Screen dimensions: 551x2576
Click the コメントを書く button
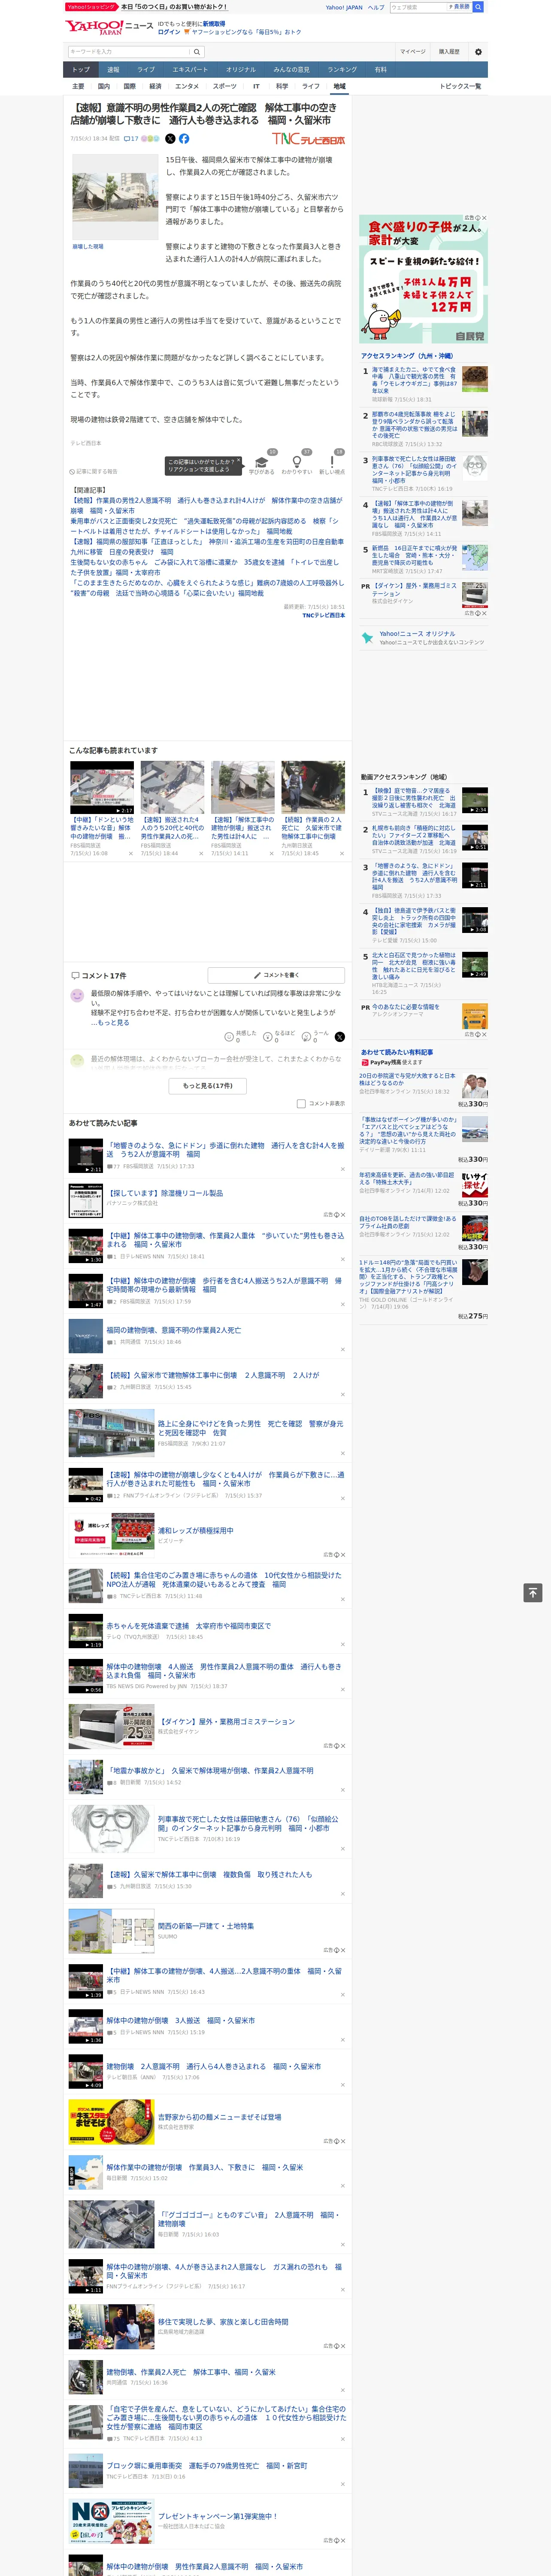click(275, 975)
